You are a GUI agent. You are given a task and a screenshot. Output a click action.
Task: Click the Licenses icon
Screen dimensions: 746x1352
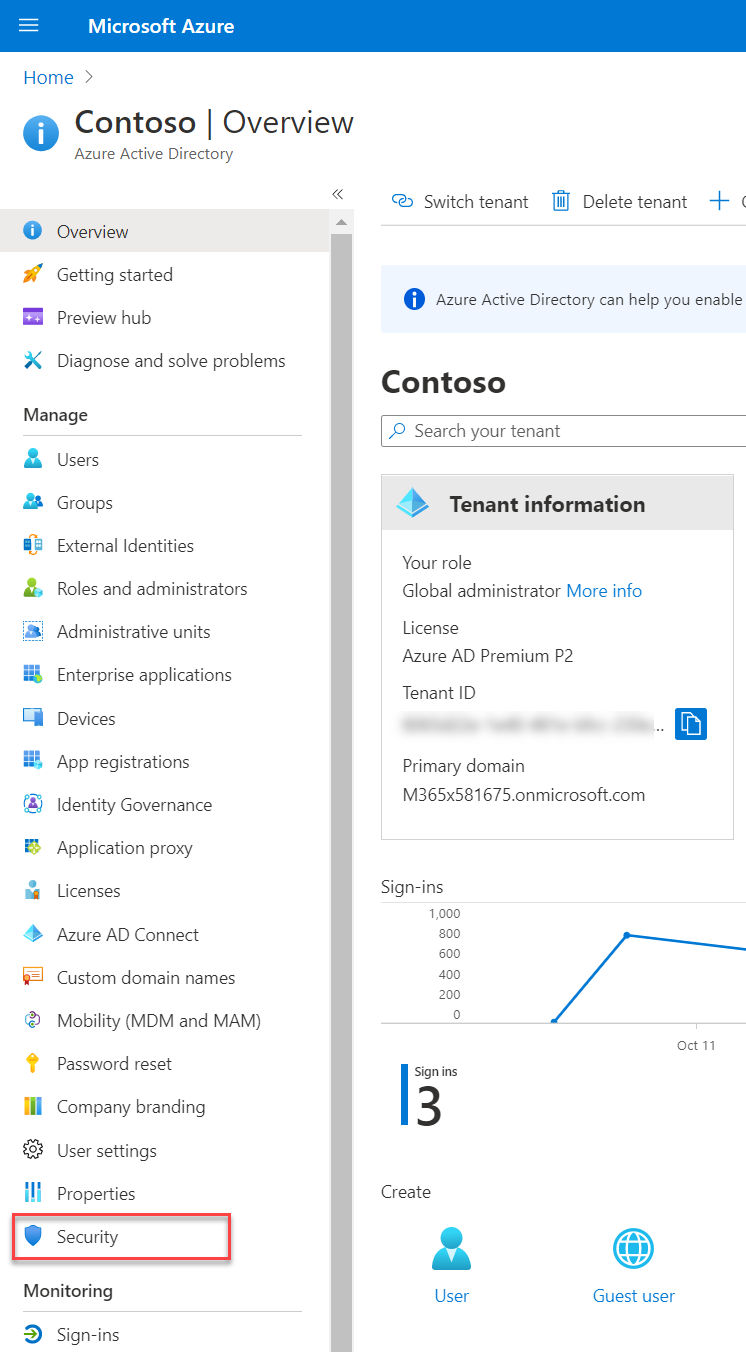tap(33, 890)
